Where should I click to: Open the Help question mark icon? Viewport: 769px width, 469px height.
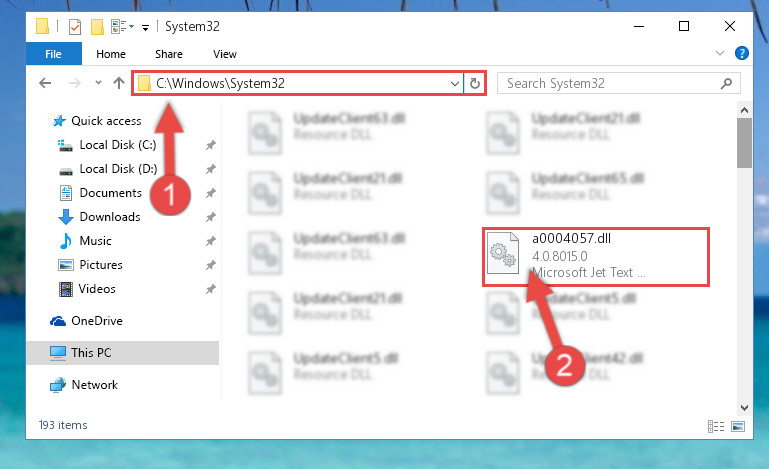point(742,53)
